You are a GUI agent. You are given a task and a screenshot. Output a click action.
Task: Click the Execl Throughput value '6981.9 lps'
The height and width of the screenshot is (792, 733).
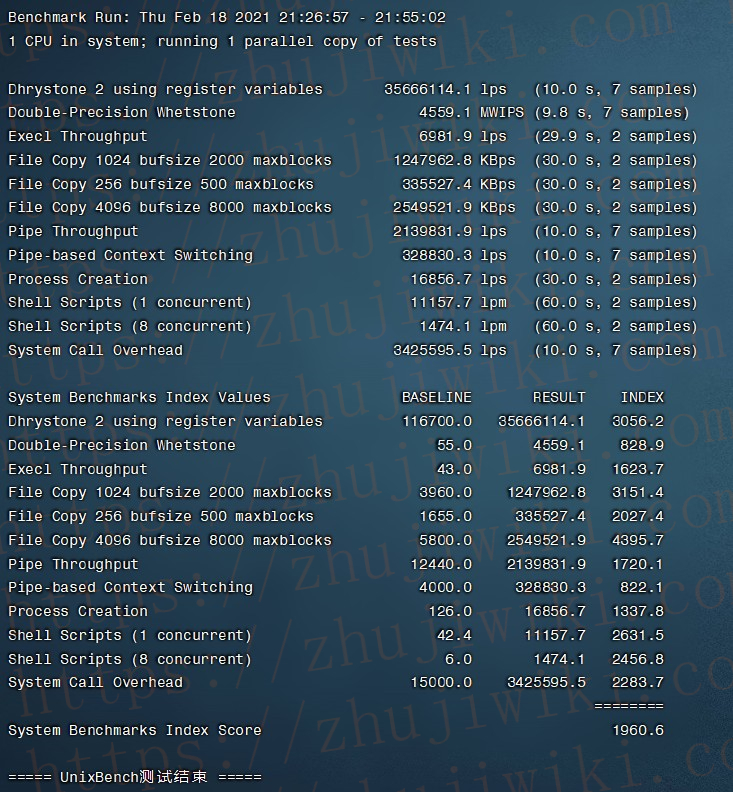coord(463,136)
